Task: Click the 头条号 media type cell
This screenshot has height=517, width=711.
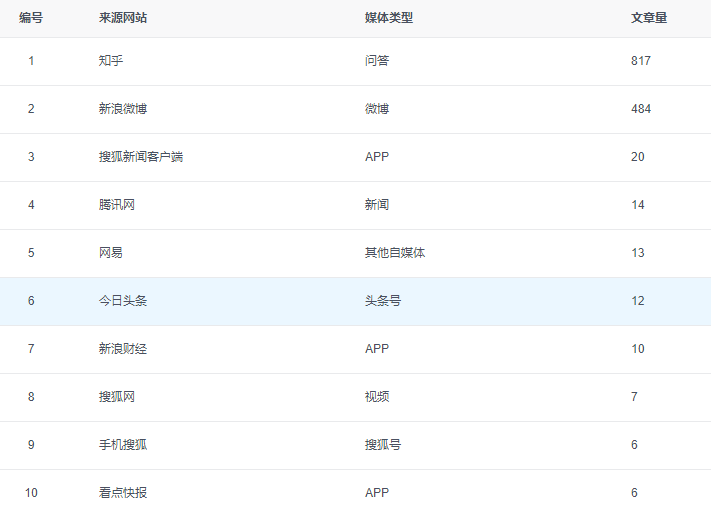Action: coord(383,301)
